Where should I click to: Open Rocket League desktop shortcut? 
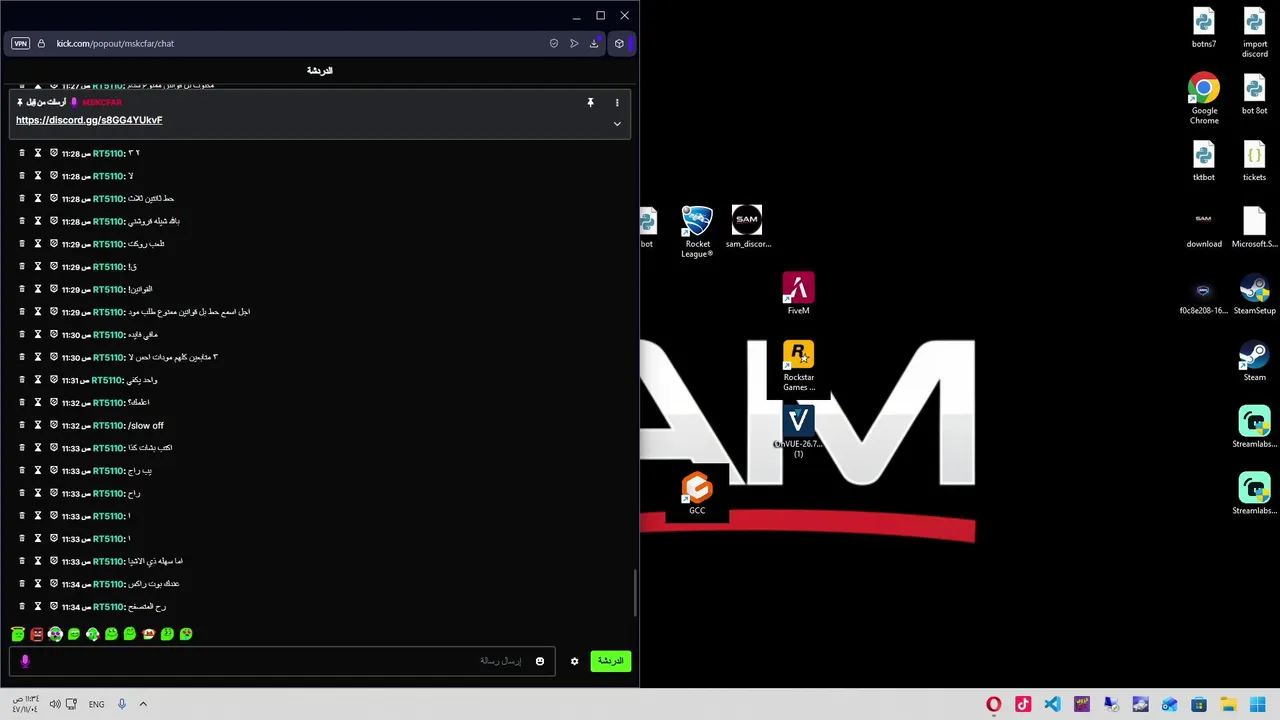coord(697,232)
